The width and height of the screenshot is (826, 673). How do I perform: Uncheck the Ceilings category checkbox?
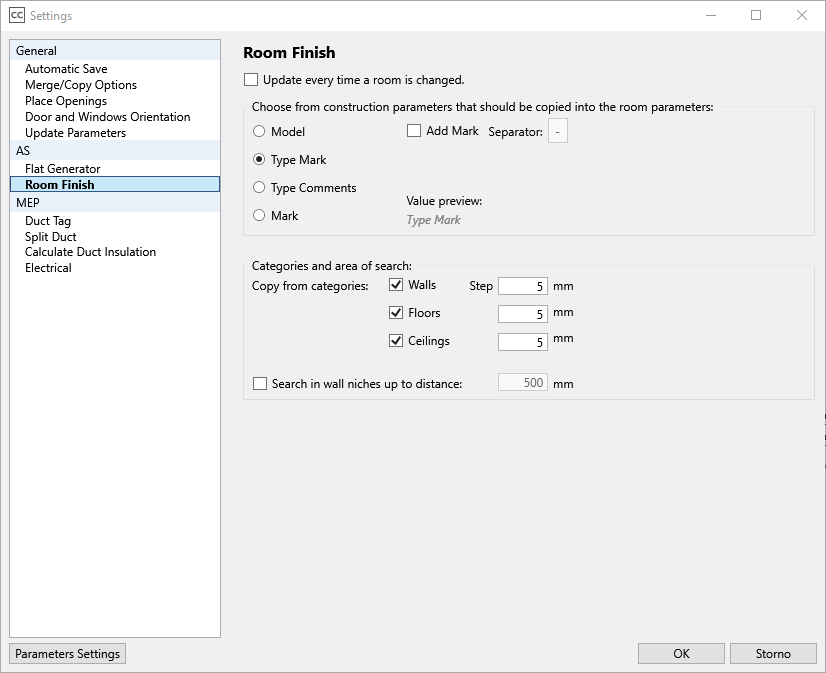[x=396, y=340]
